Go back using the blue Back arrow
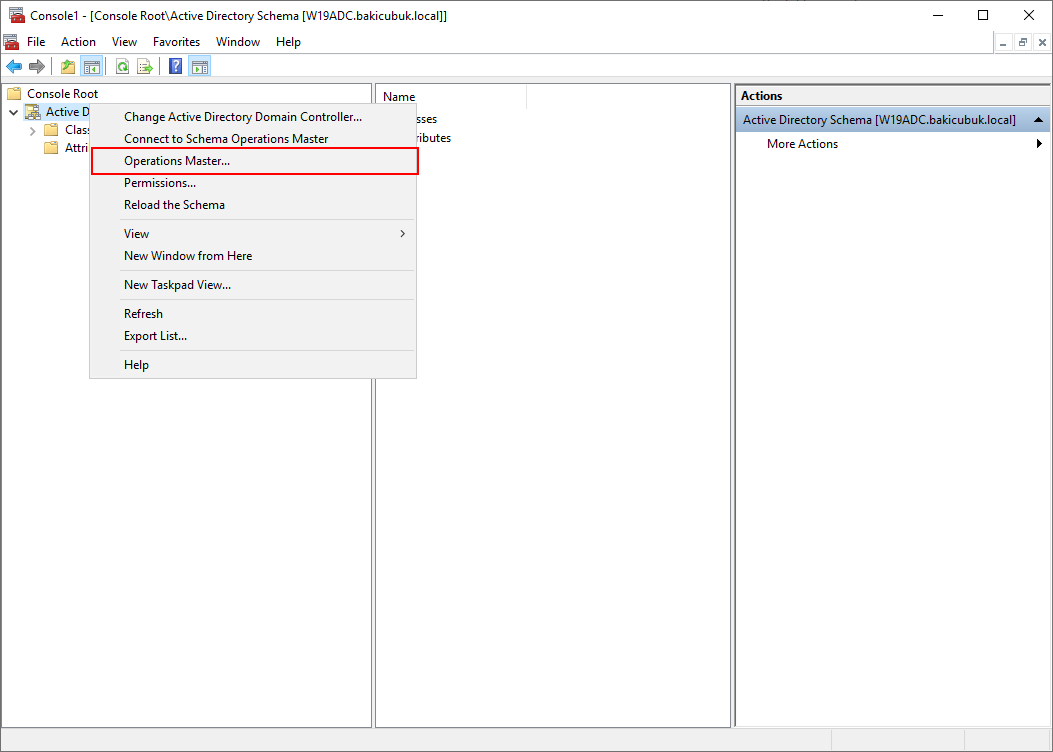Viewport: 1053px width, 752px height. [x=14, y=66]
